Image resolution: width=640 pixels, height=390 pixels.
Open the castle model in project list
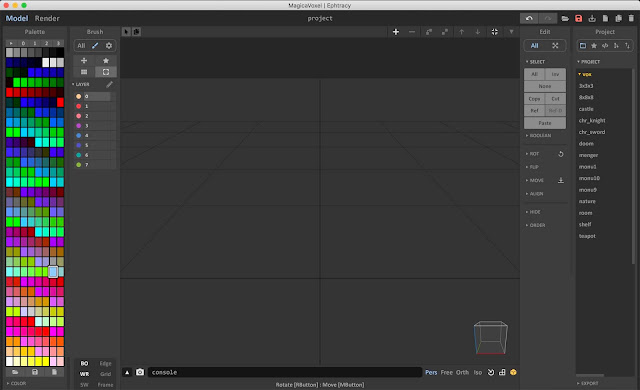(586, 109)
